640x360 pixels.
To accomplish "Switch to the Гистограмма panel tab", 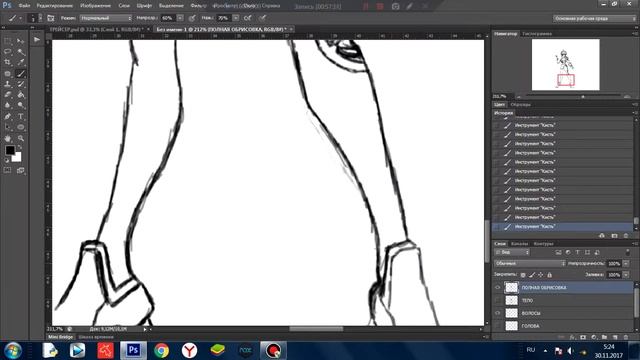I will (537, 33).
